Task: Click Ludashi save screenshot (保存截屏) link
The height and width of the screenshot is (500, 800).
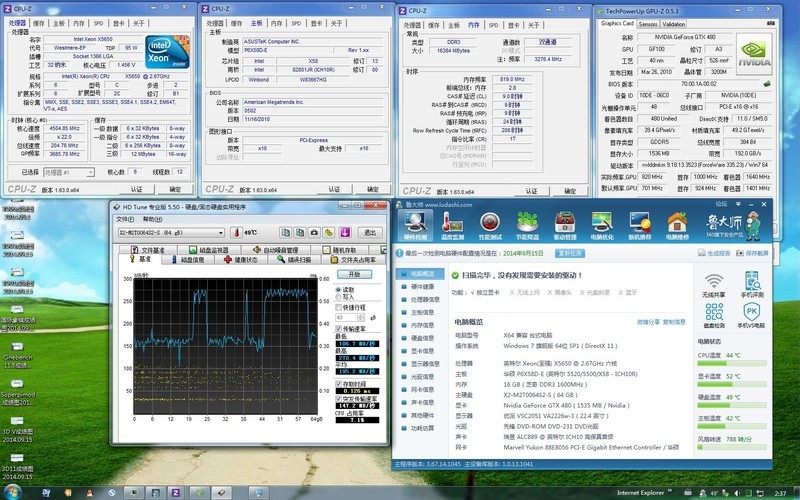Action: click(752, 254)
